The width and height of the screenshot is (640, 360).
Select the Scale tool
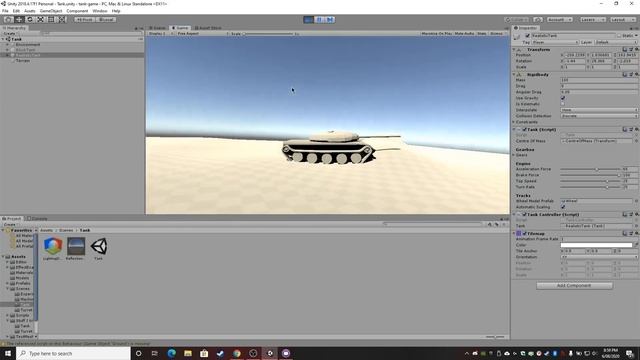click(40, 20)
